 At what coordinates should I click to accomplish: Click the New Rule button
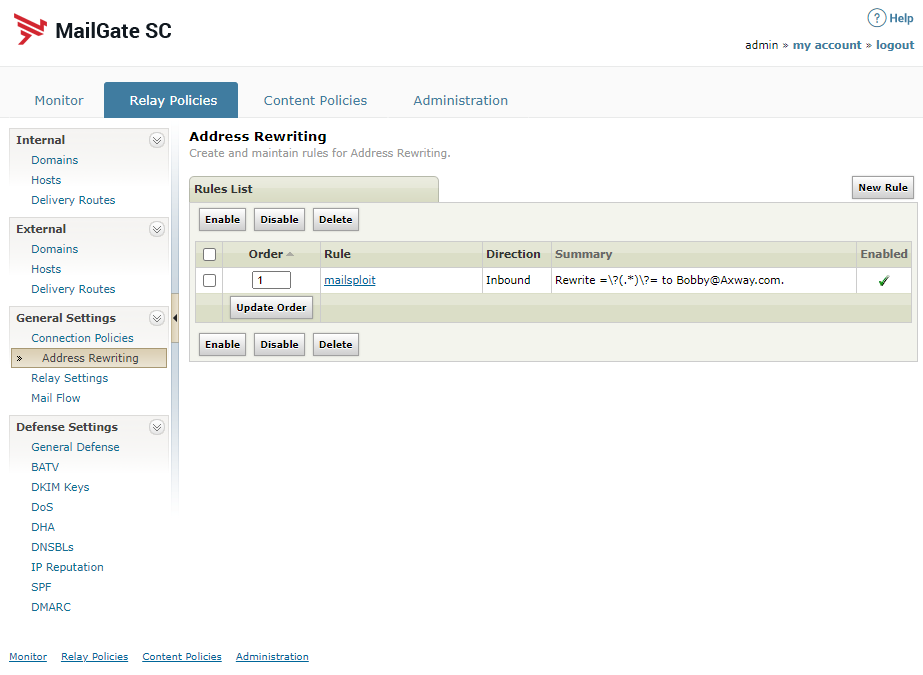(x=882, y=187)
